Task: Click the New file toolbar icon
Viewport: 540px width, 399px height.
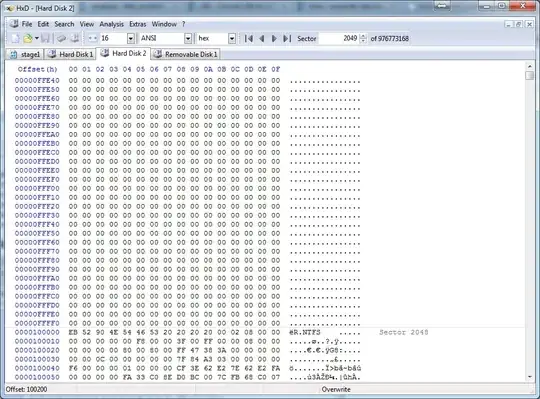Action: [15, 38]
